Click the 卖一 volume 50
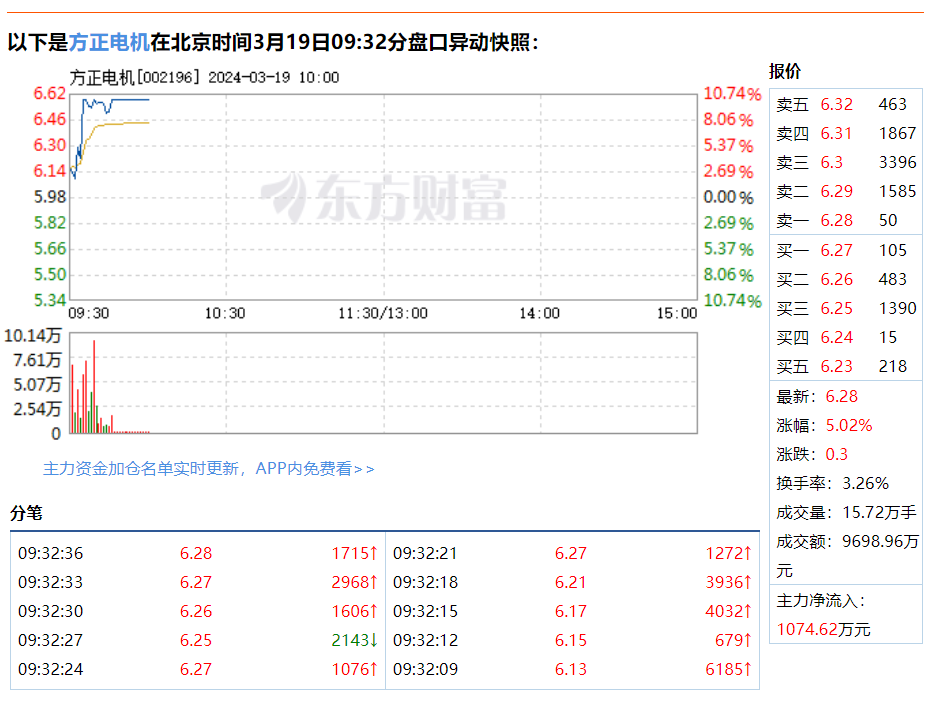Image resolution: width=936 pixels, height=704 pixels. pos(888,220)
